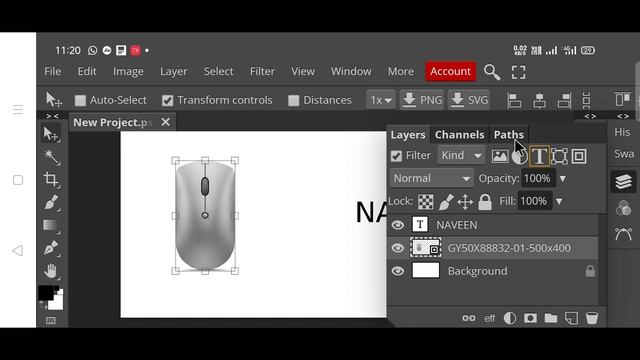Click align left edges icon
This screenshot has height=360, width=640.
point(514,100)
